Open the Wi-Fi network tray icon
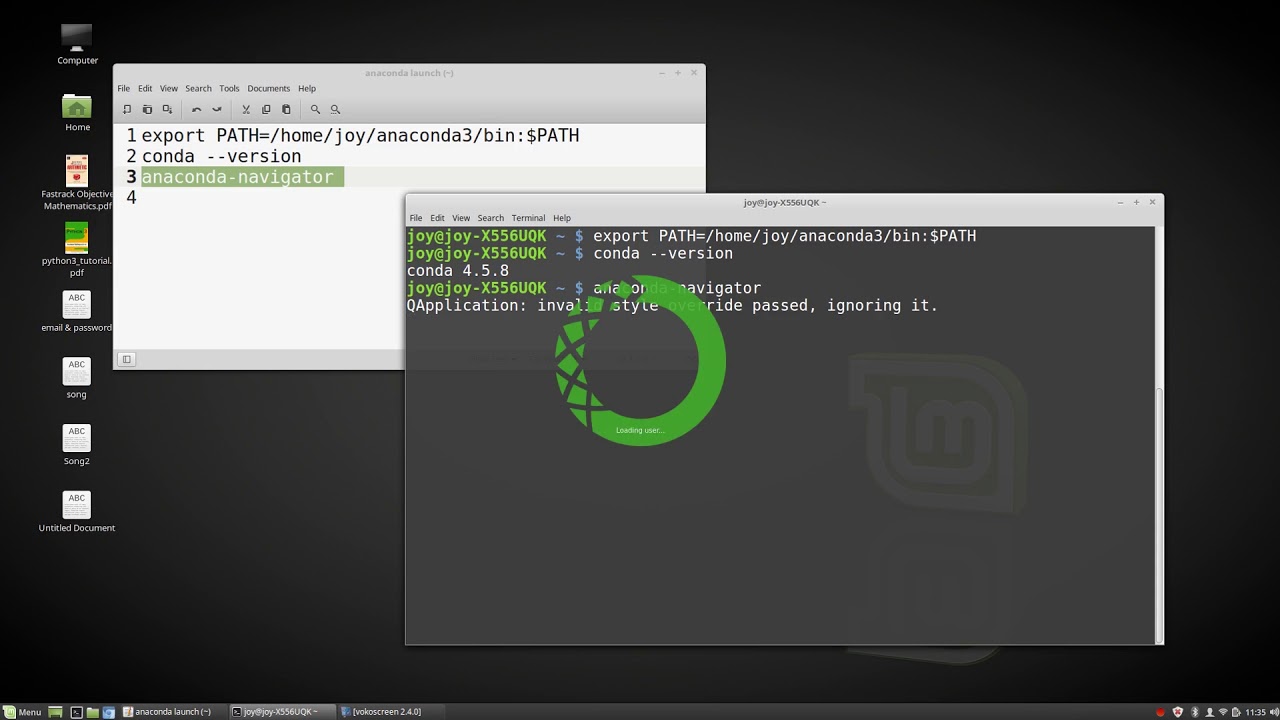 tap(1223, 712)
